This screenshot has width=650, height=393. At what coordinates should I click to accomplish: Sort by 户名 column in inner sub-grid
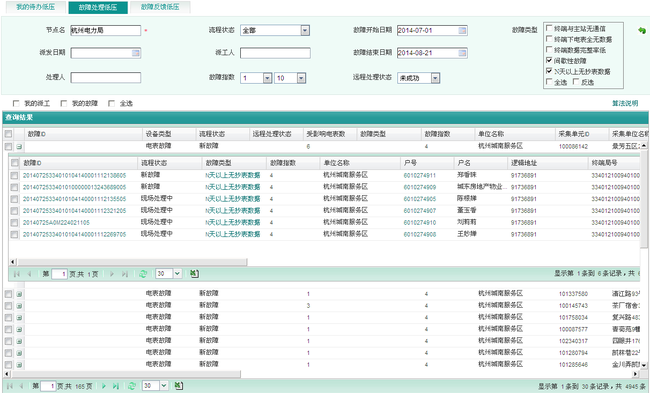(480, 163)
